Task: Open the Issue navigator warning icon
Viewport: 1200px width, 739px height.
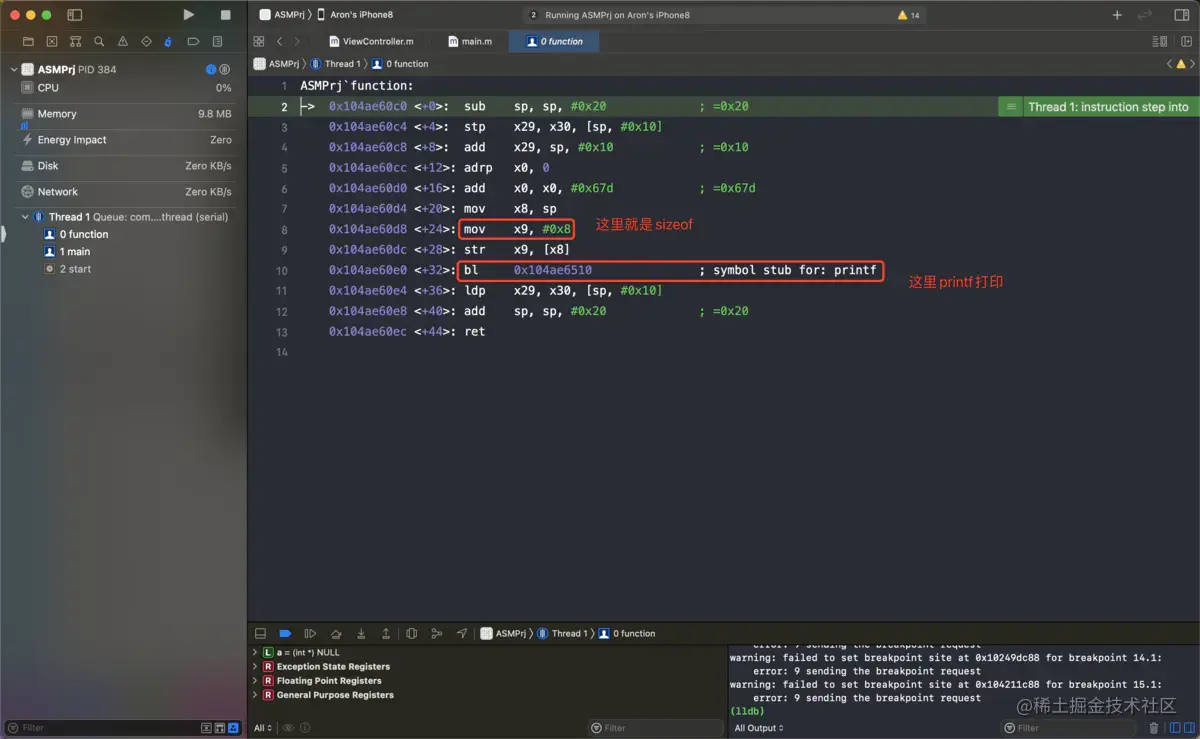Action: coord(123,42)
